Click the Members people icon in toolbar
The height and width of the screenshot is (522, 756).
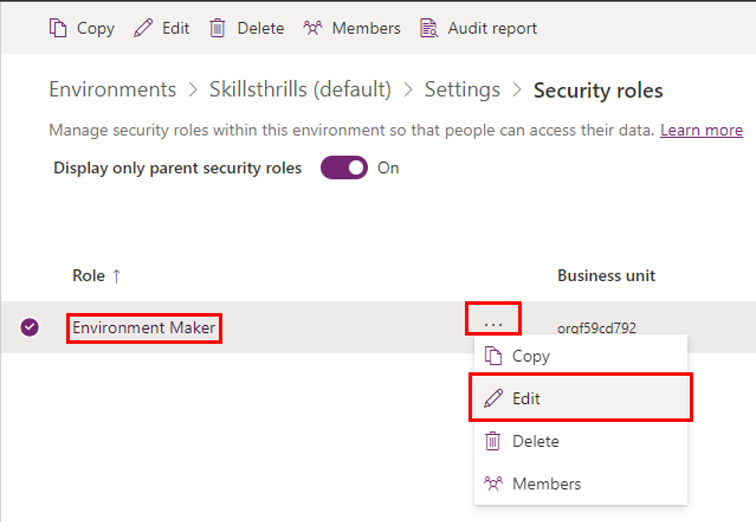point(313,28)
